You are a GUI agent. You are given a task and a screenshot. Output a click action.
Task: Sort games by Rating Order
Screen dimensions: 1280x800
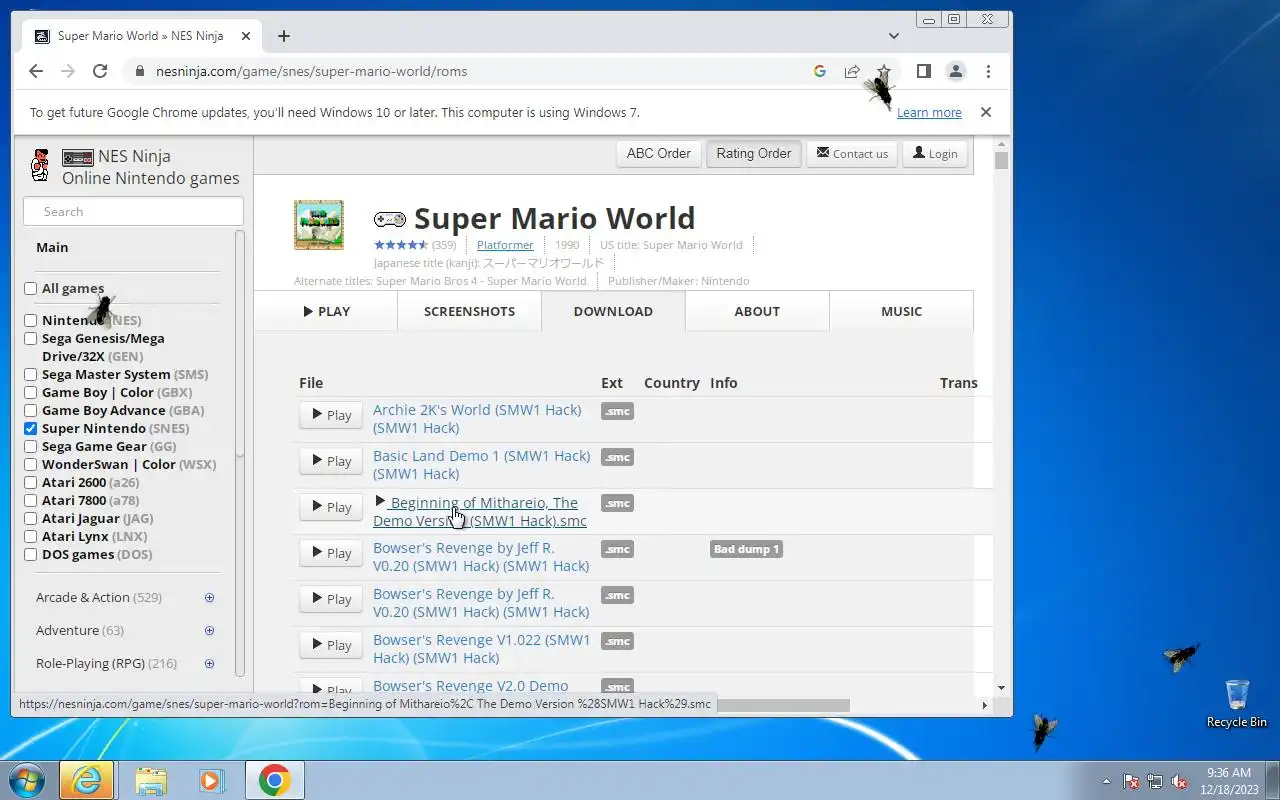[x=754, y=154]
